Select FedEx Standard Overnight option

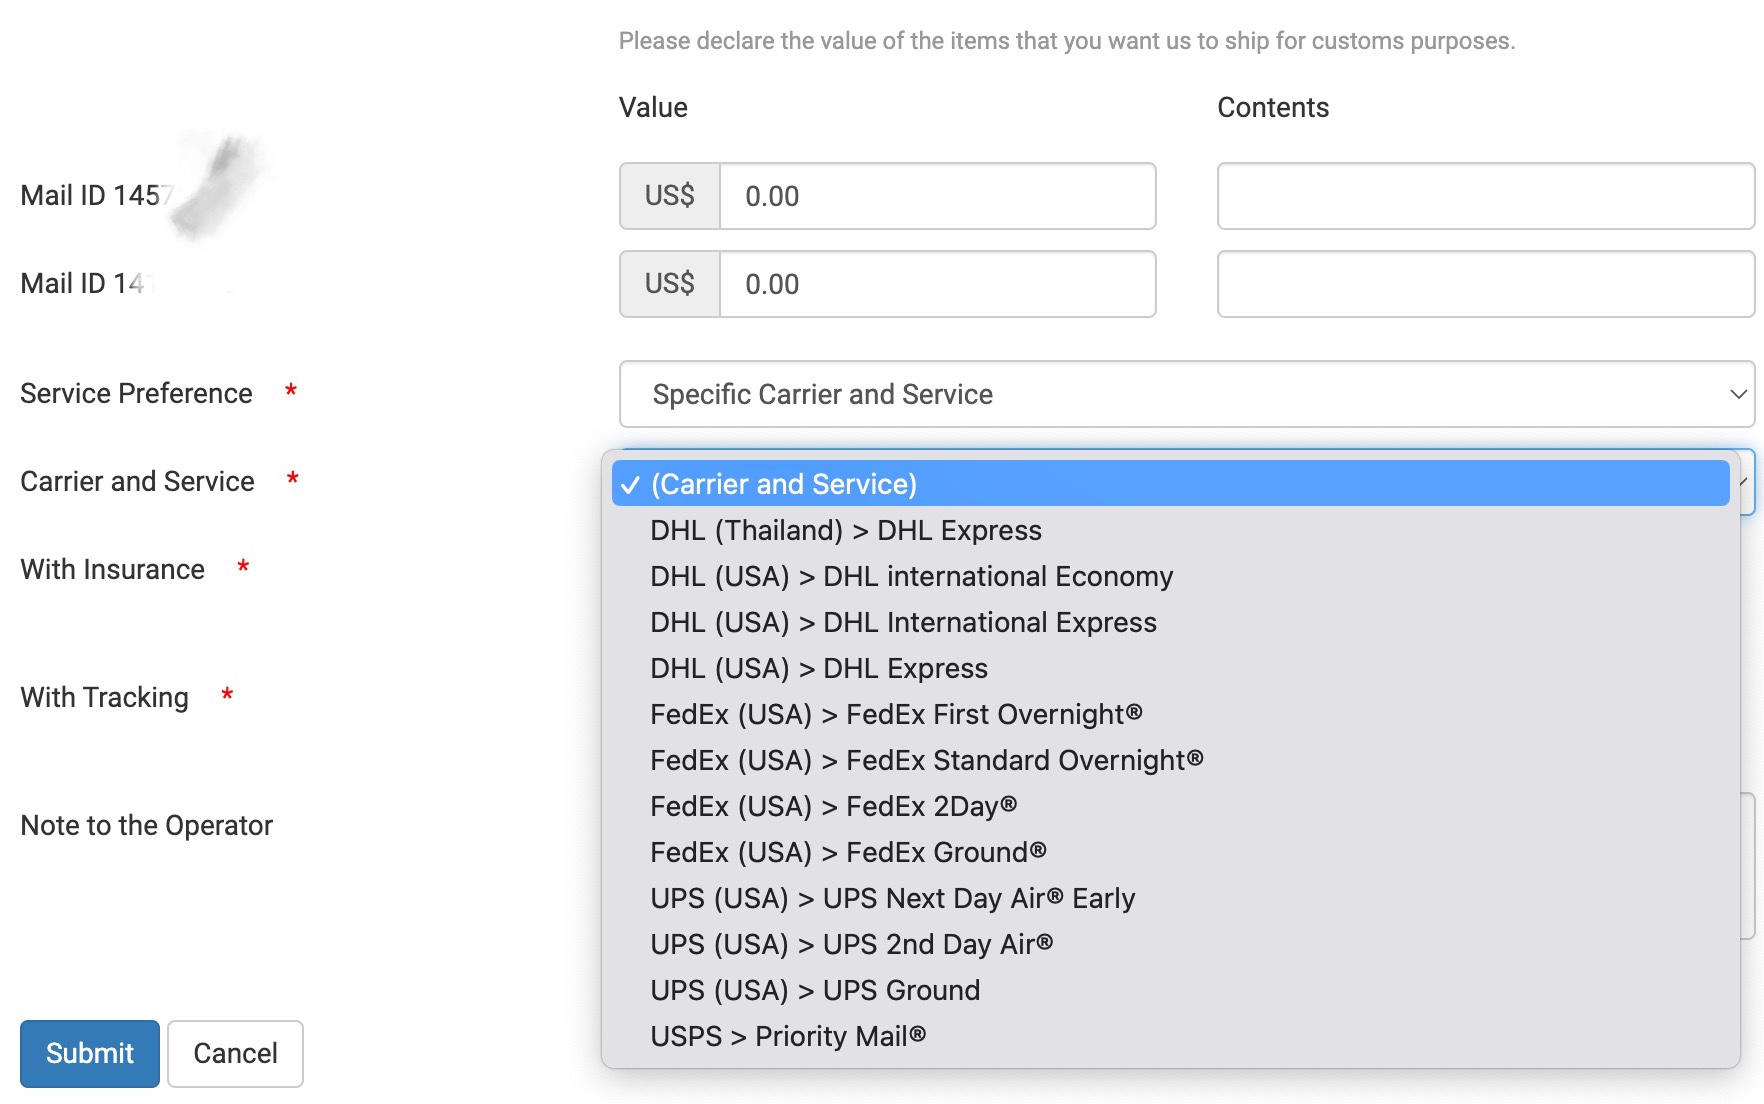[x=1170, y=760]
